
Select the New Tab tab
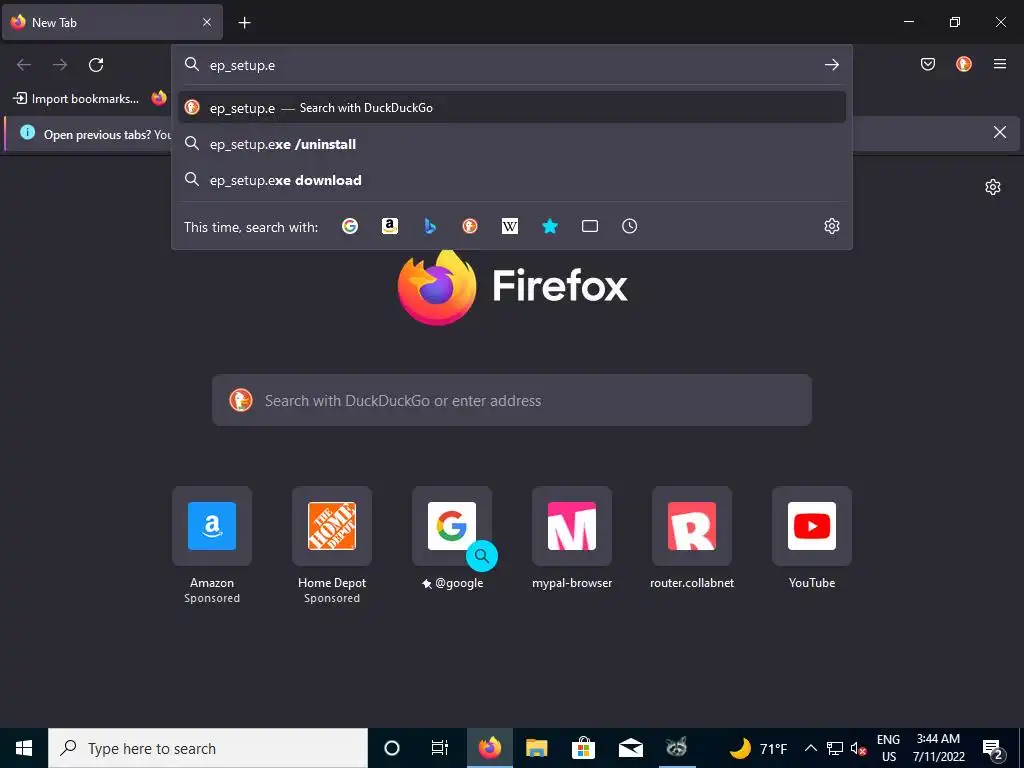(112, 23)
